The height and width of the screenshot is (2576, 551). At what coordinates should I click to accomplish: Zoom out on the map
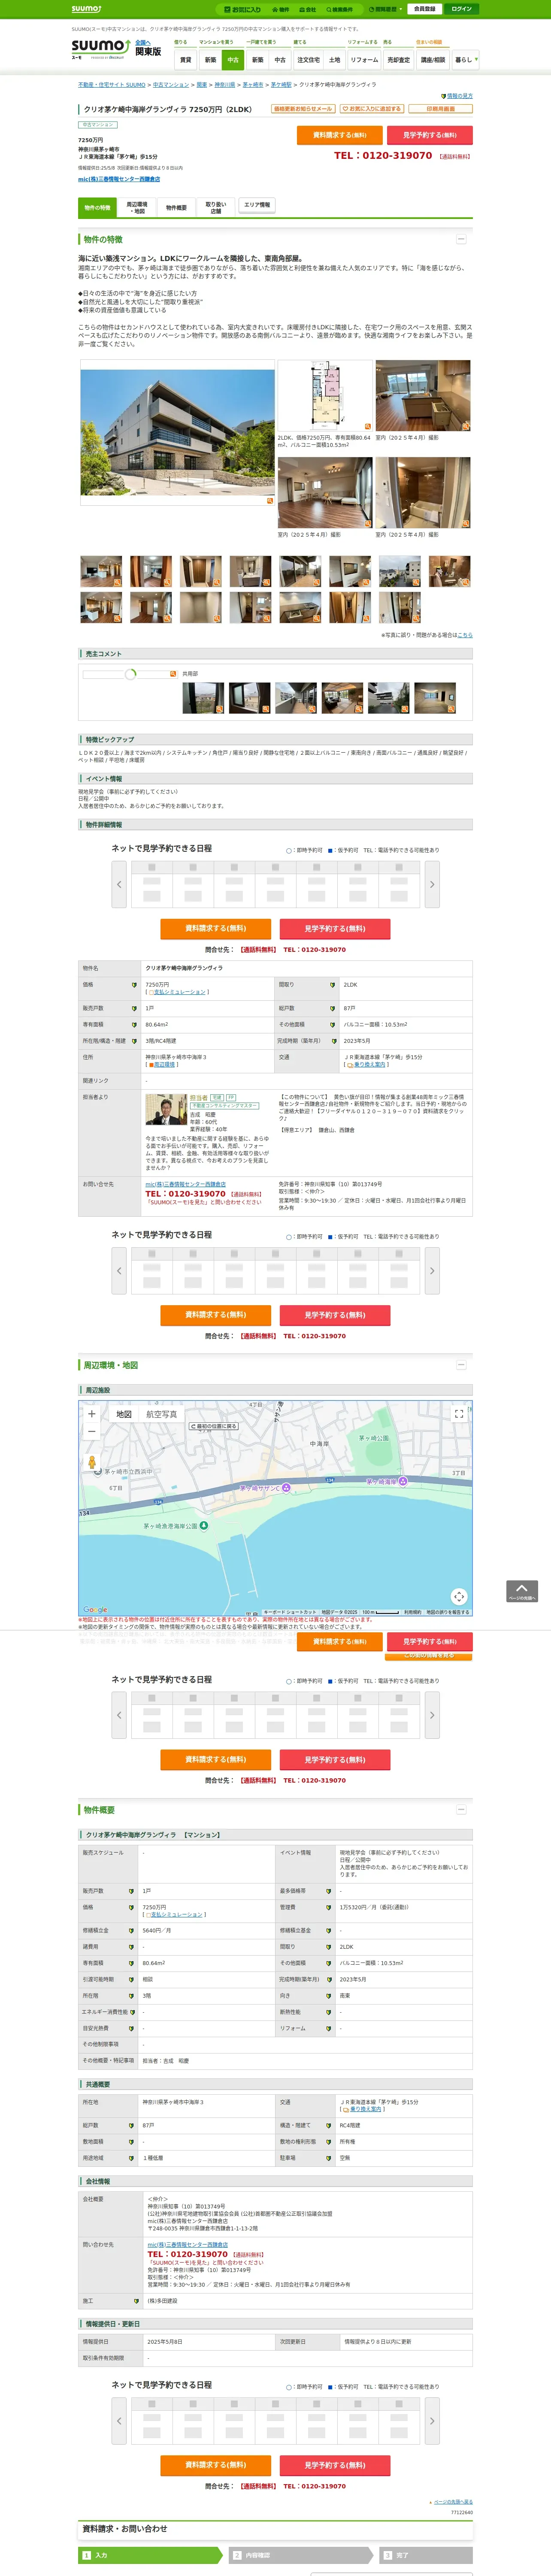(x=92, y=1431)
